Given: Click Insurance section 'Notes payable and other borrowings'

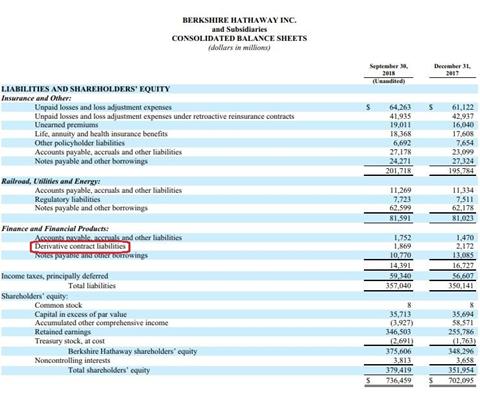Looking at the screenshot, I should click(x=91, y=161).
